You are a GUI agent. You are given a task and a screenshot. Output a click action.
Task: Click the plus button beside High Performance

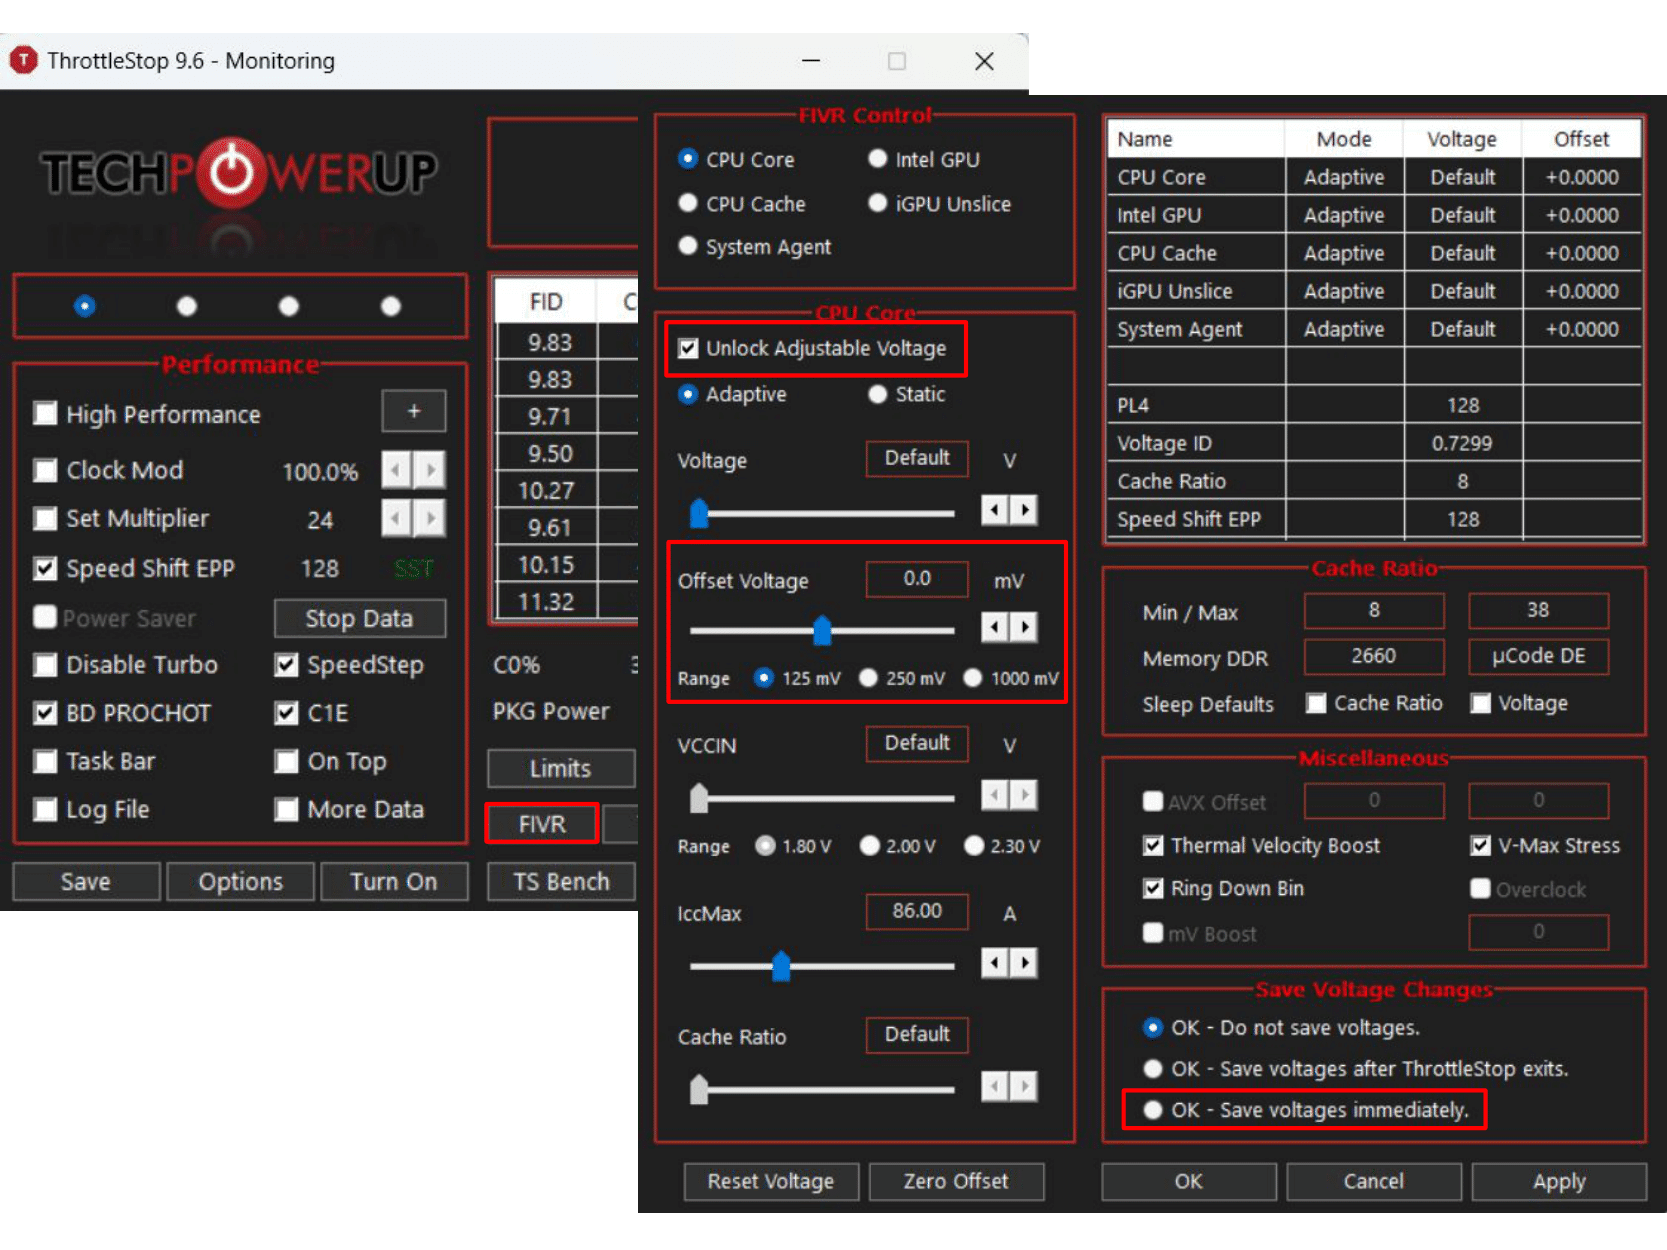click(414, 411)
